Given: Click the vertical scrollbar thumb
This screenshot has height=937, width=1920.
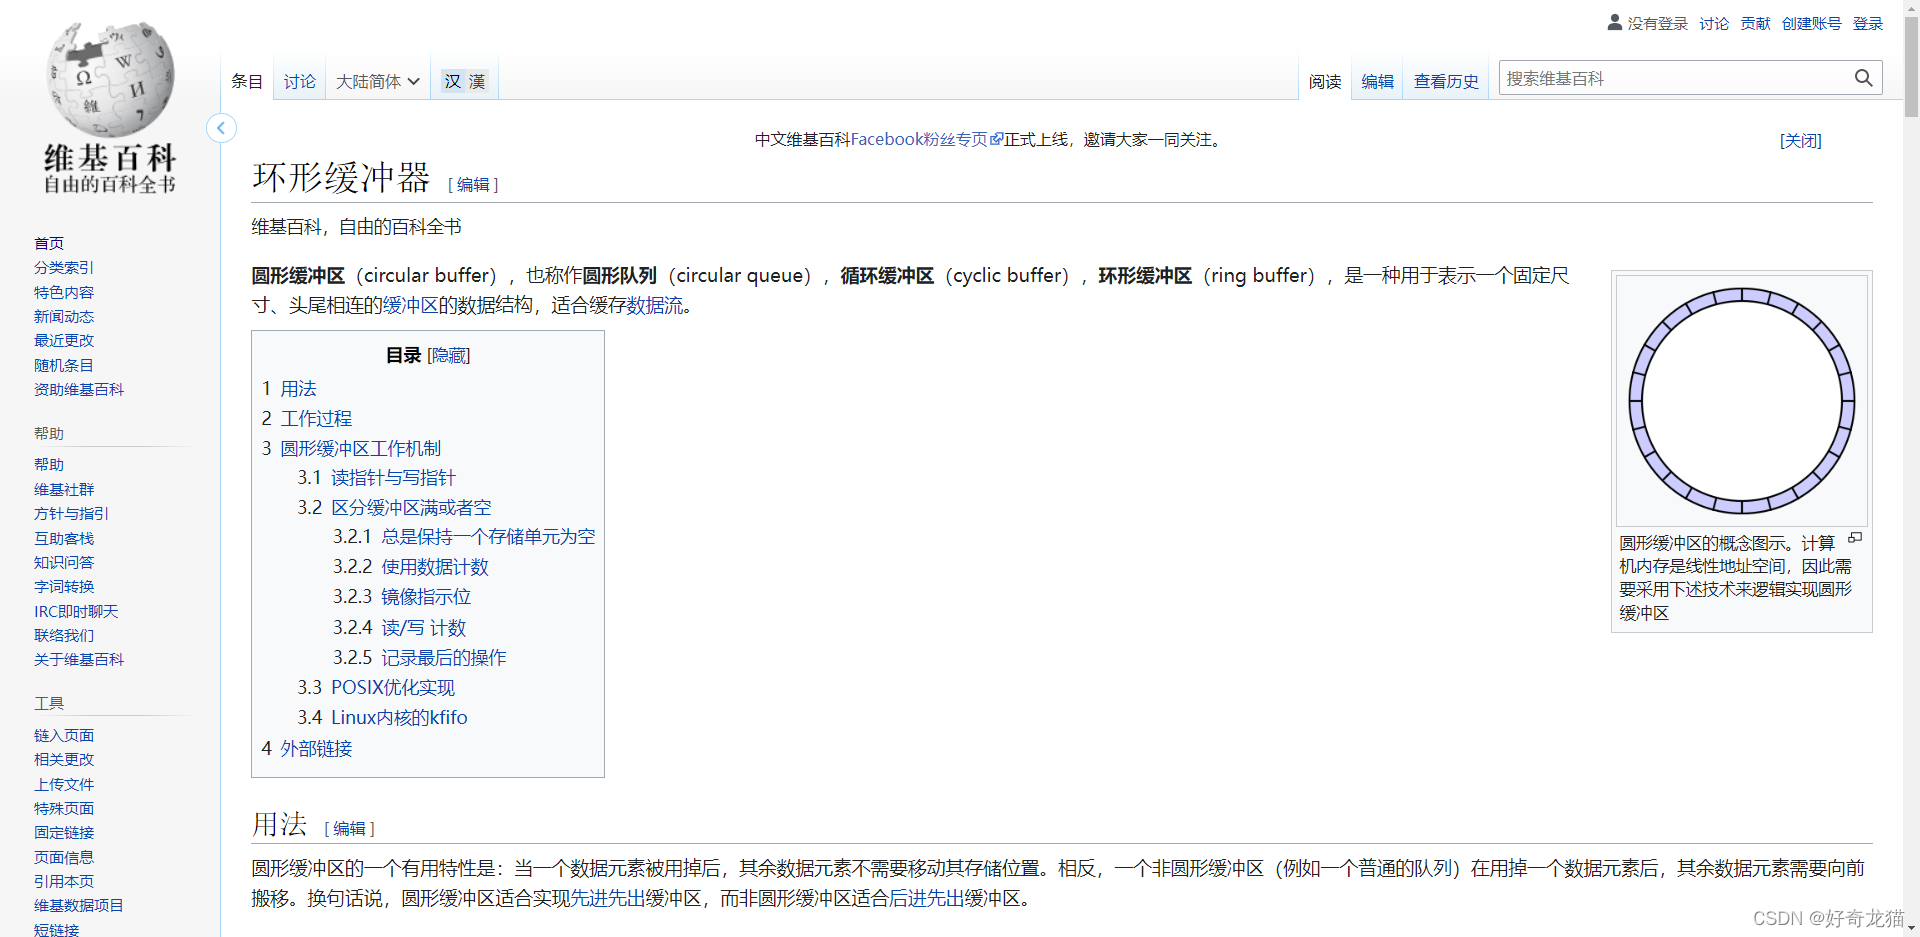Looking at the screenshot, I should point(1911,66).
